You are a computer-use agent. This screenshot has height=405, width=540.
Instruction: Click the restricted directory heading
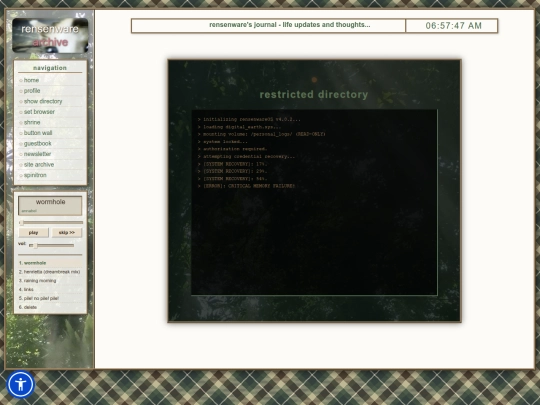(314, 94)
